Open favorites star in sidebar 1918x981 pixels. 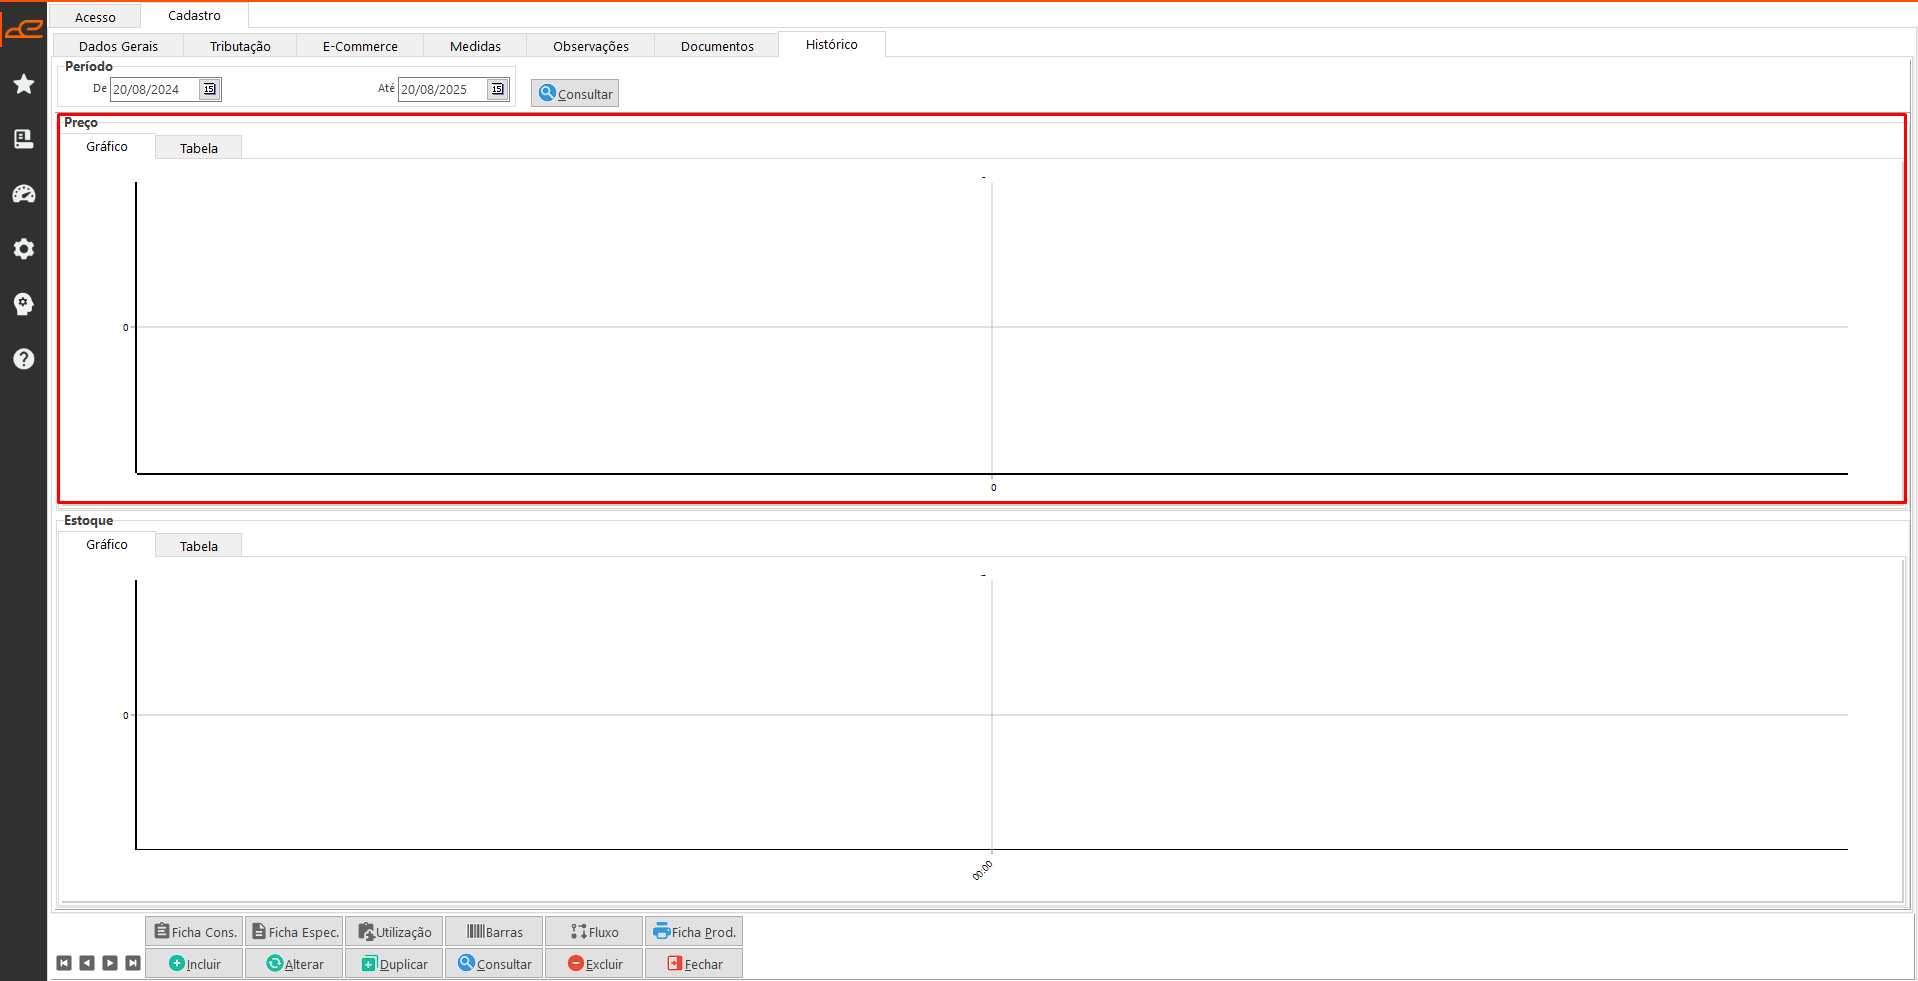point(24,84)
